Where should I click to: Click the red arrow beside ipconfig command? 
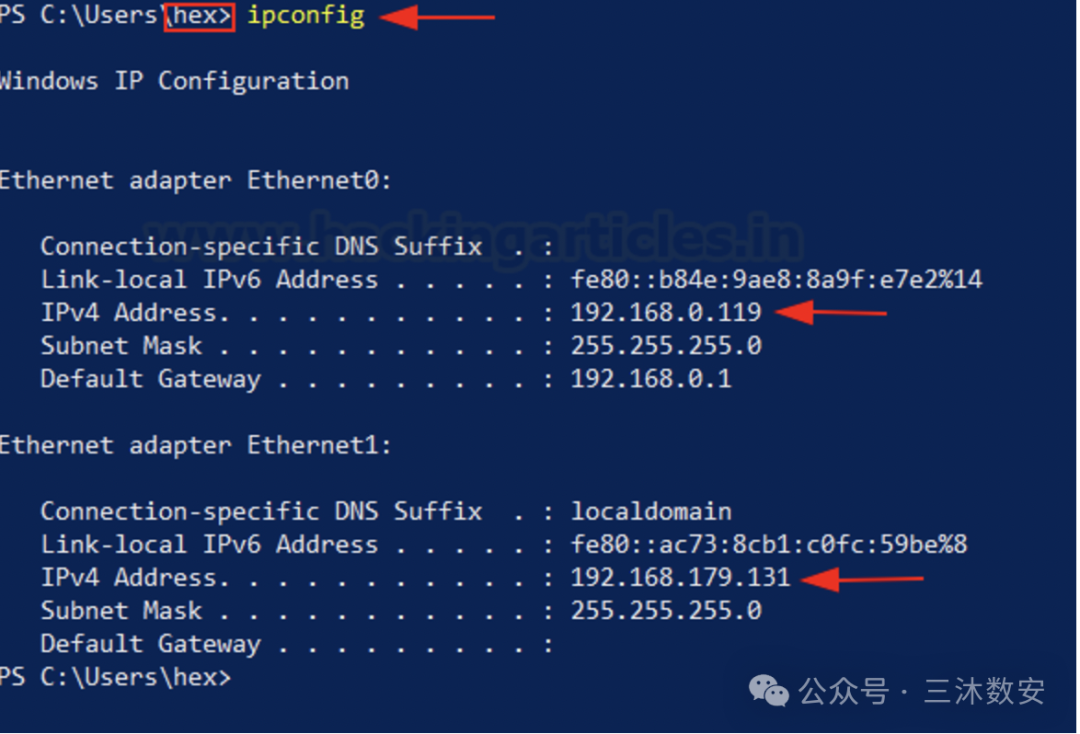point(437,17)
